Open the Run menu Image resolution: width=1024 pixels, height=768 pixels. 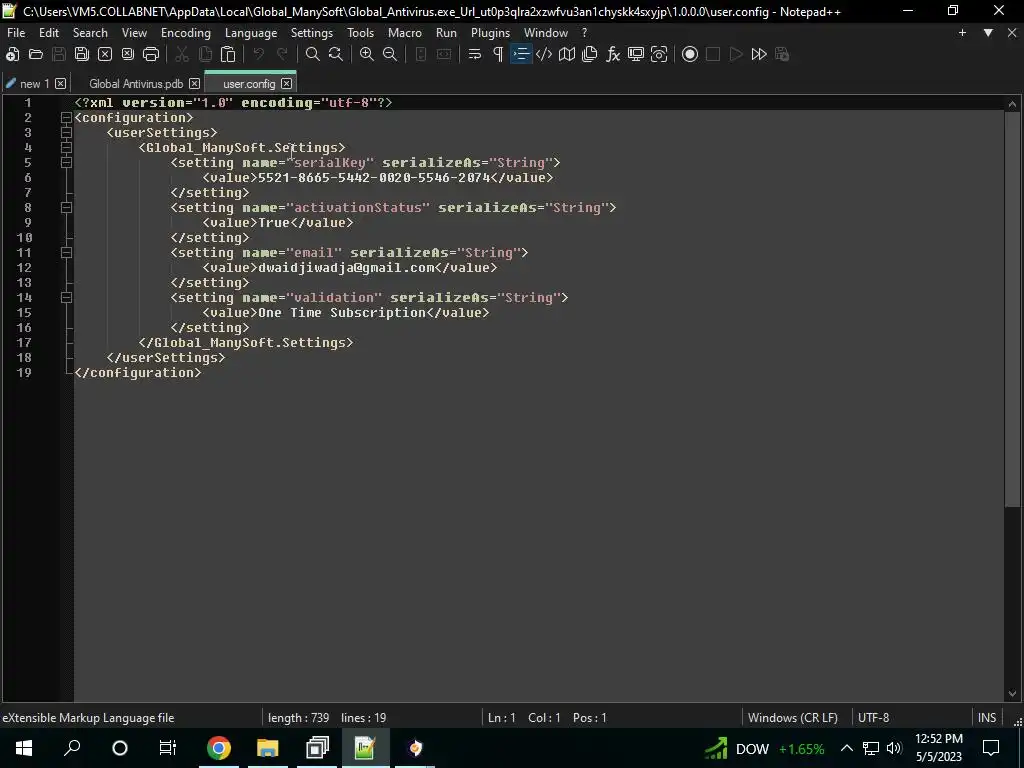point(446,33)
